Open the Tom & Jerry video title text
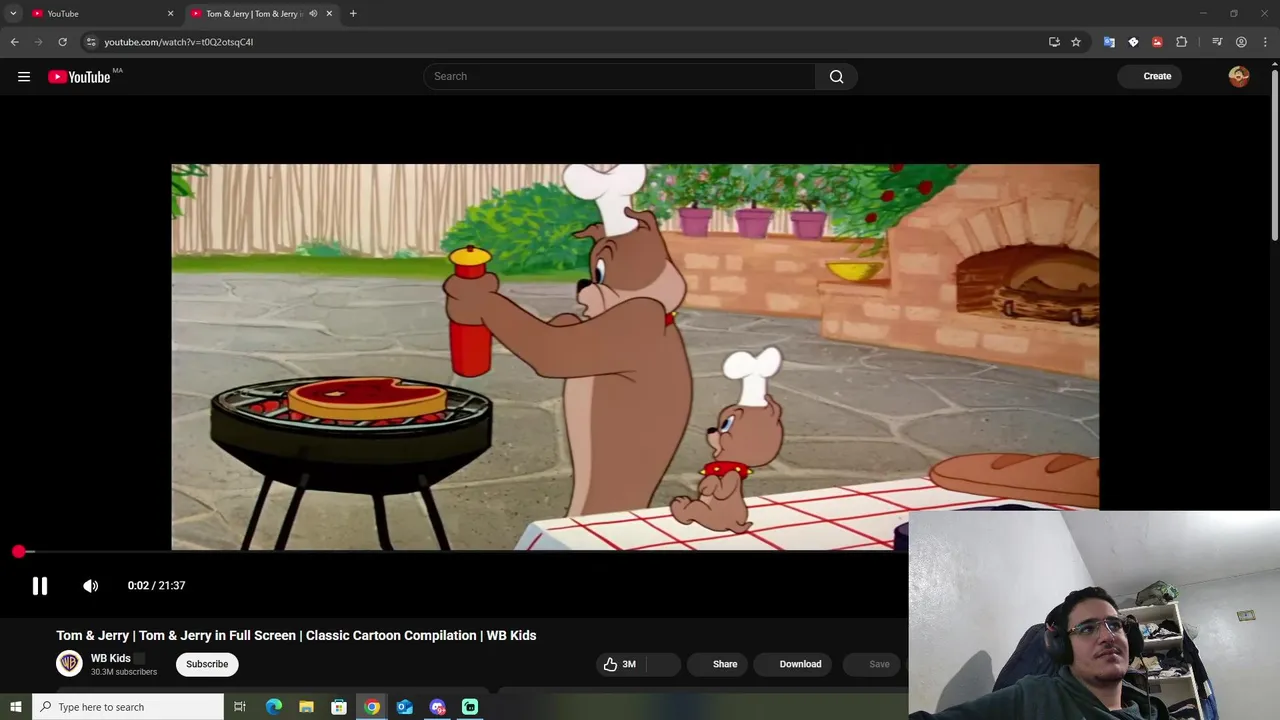 (x=296, y=635)
